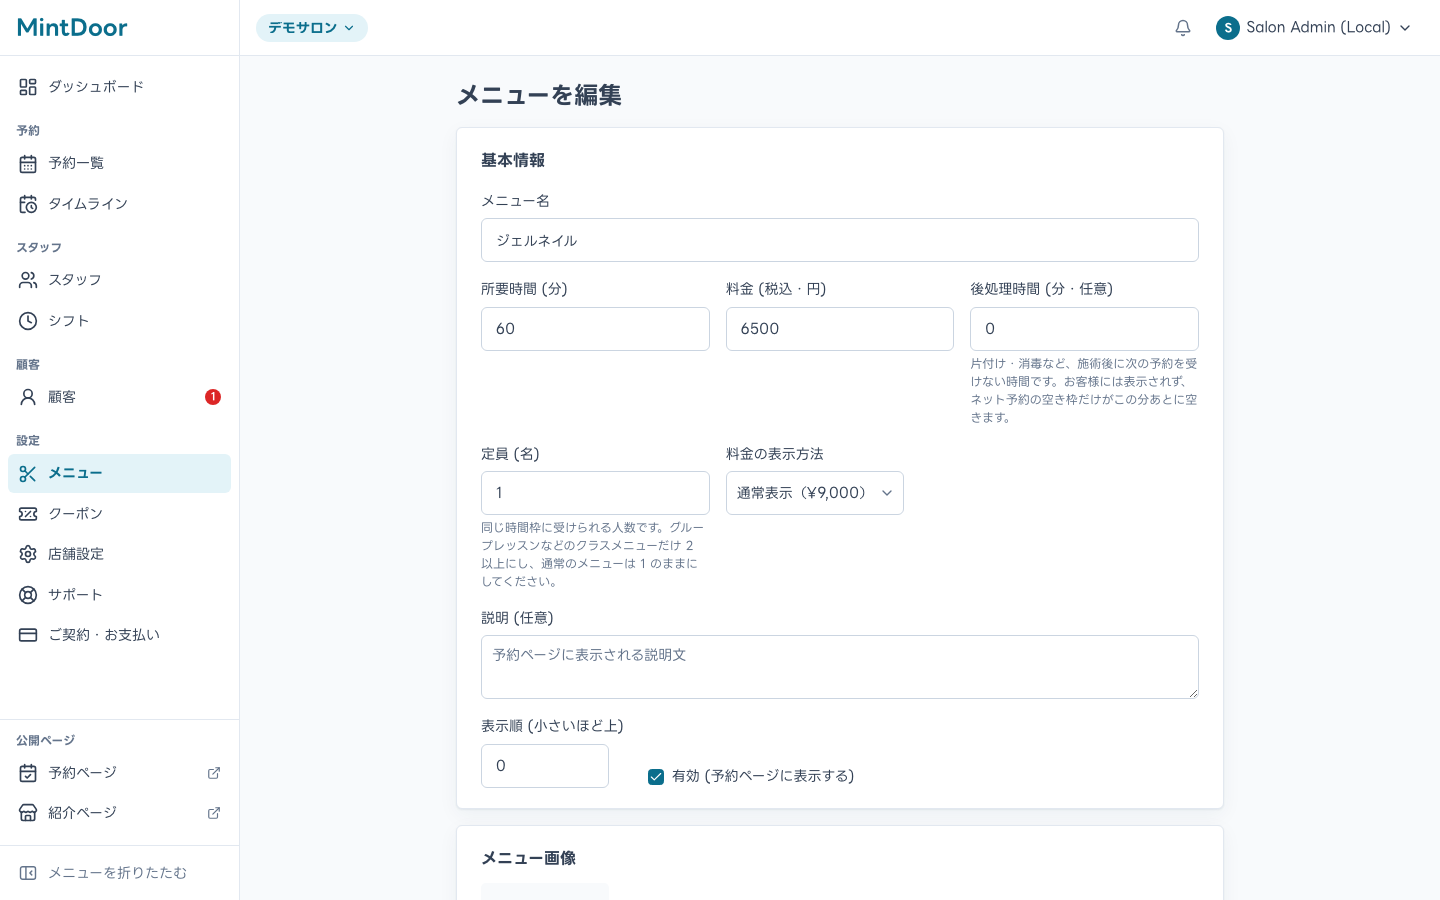This screenshot has width=1440, height=900.
Task: Open ご契約・お支払い page
Action: [119, 635]
